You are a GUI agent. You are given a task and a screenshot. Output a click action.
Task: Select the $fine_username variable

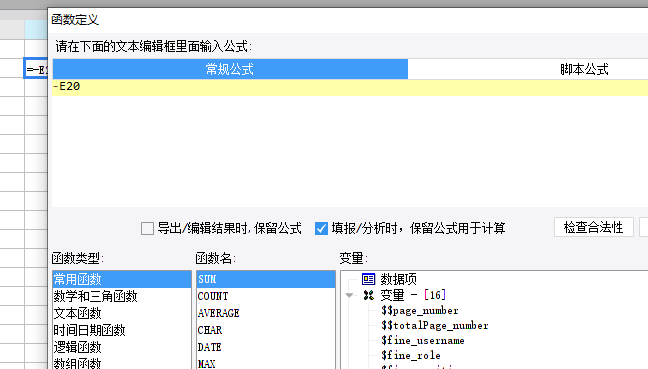(x=423, y=340)
